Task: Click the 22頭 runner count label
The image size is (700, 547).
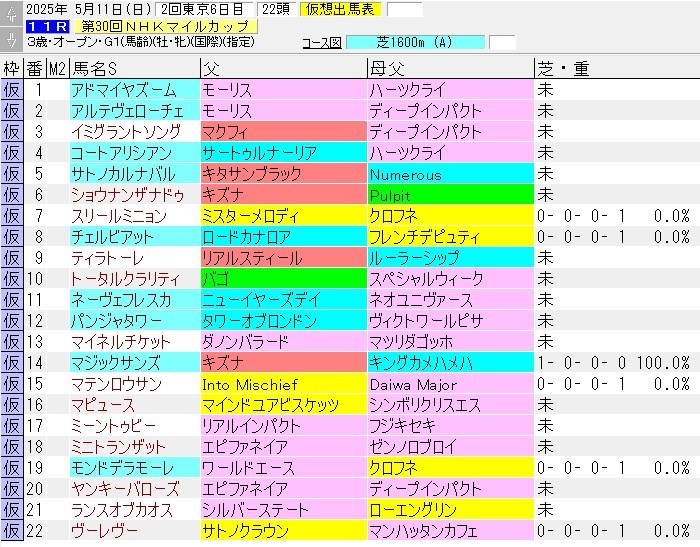Action: click(276, 9)
